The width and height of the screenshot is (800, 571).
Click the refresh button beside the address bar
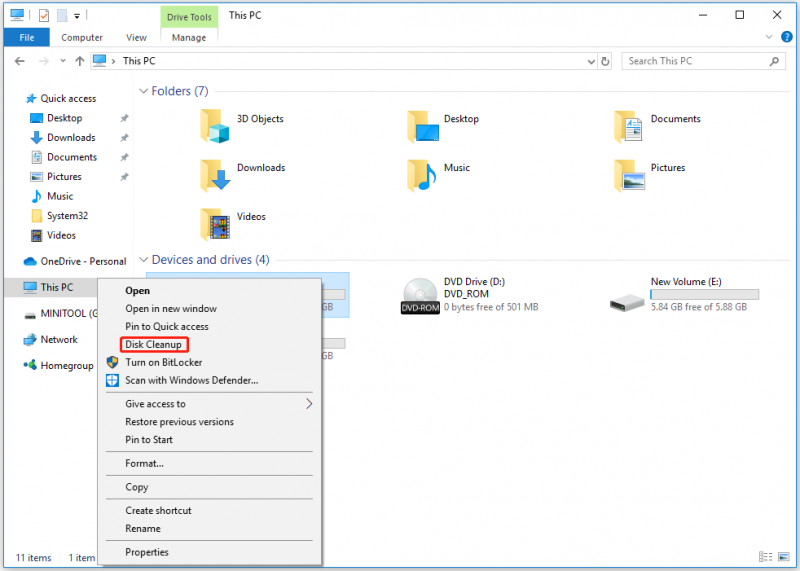click(x=605, y=61)
